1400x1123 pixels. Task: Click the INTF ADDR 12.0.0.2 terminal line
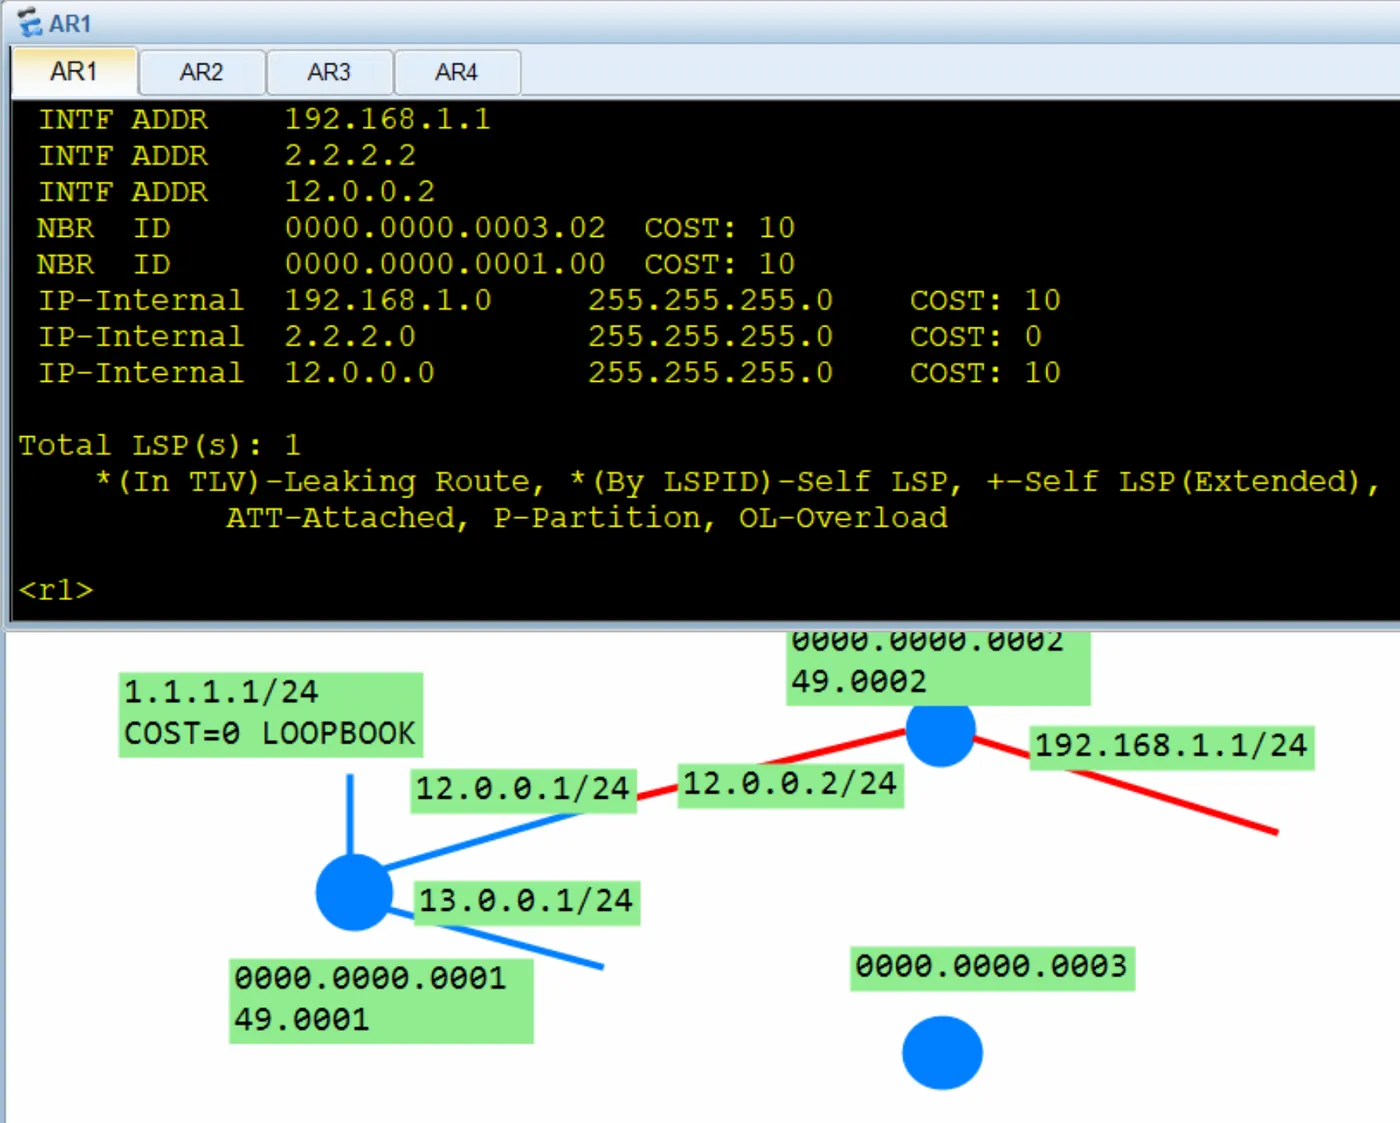[x=237, y=191]
